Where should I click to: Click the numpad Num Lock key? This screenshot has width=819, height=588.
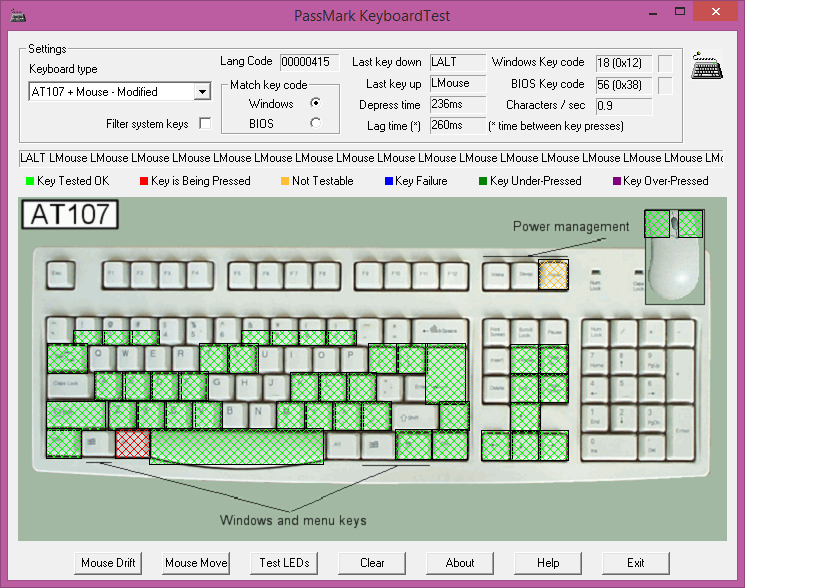click(595, 332)
